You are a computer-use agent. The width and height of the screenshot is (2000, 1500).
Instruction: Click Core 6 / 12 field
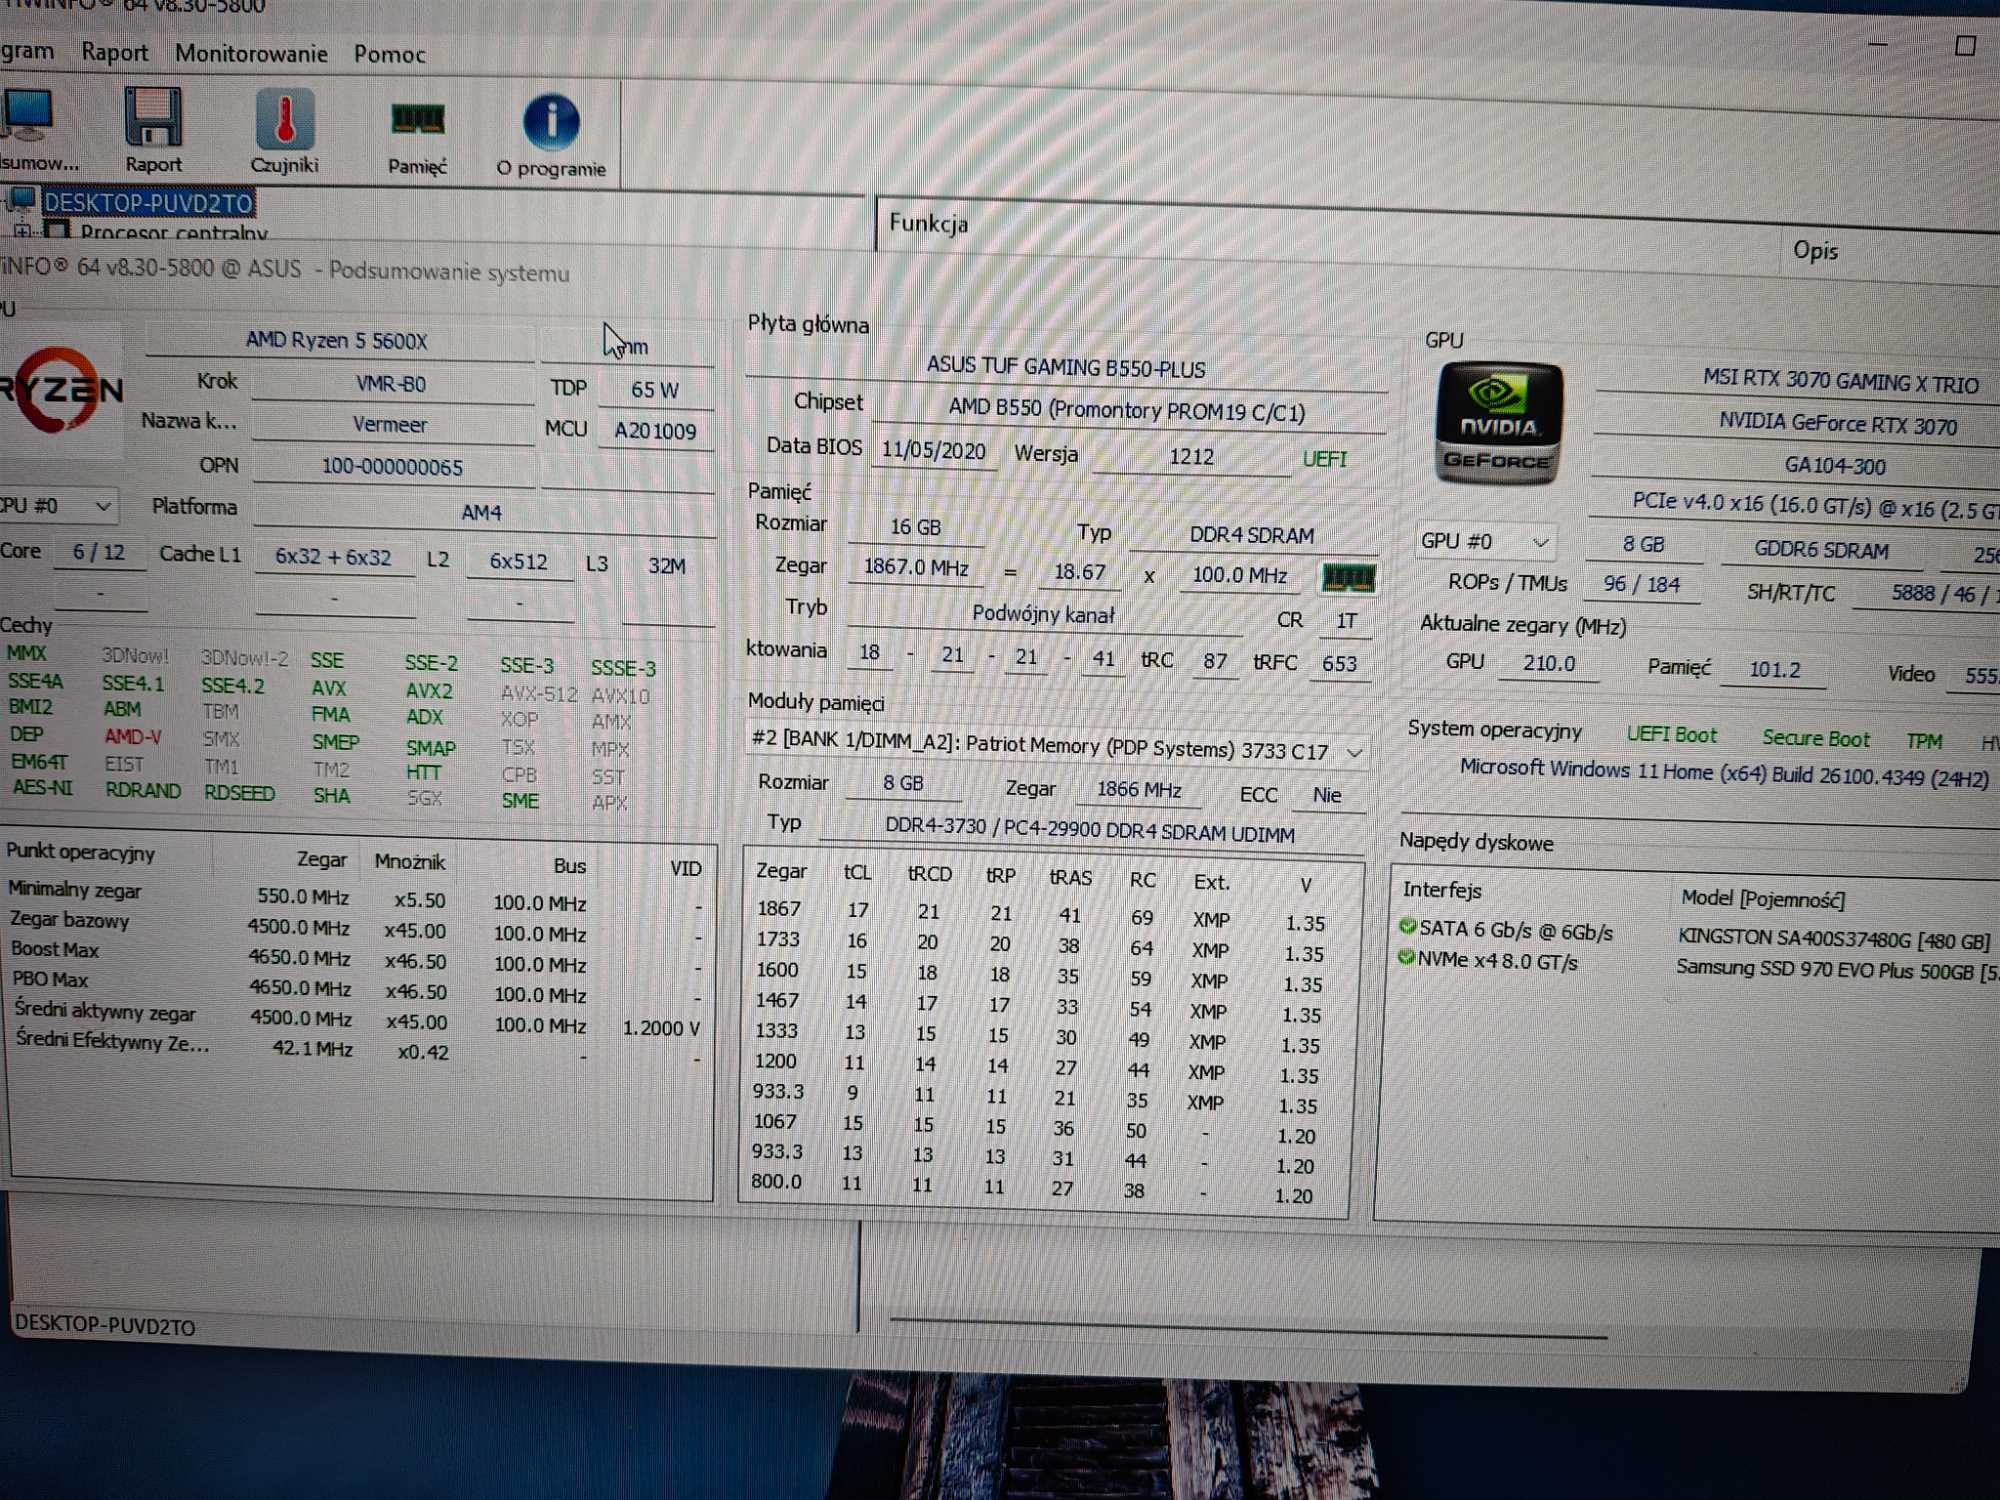point(99,552)
